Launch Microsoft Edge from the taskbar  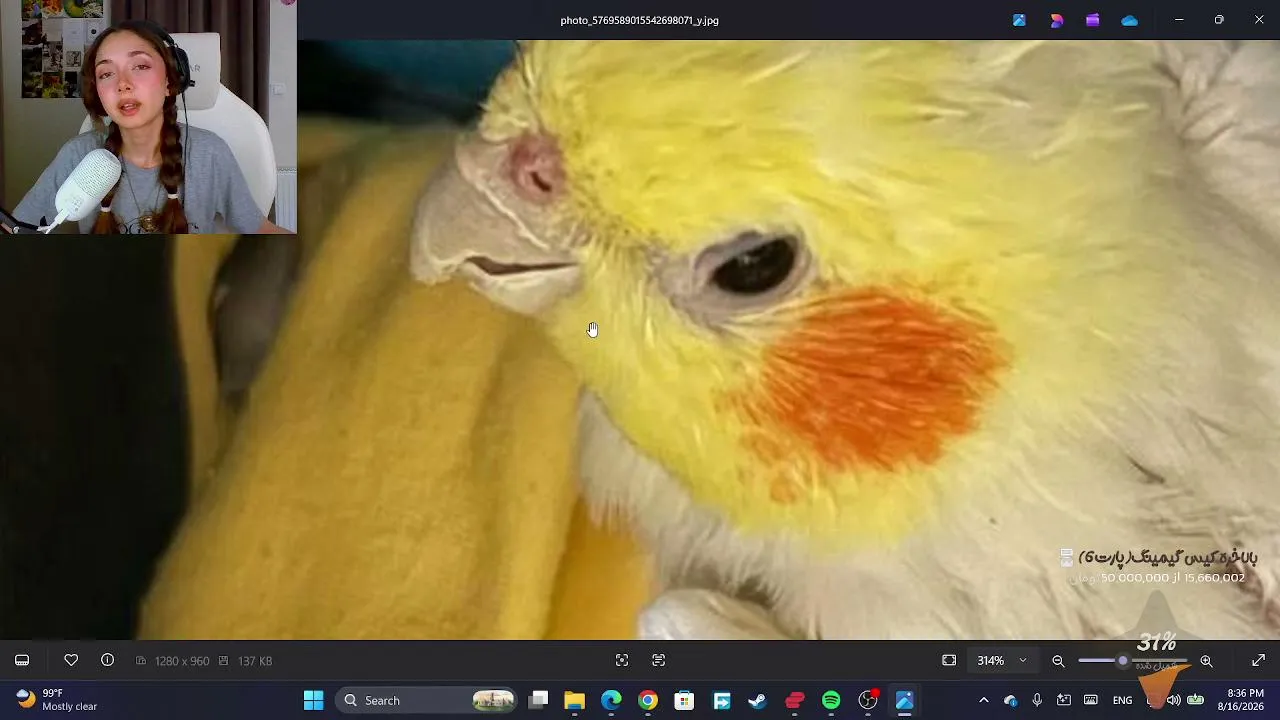coord(611,700)
